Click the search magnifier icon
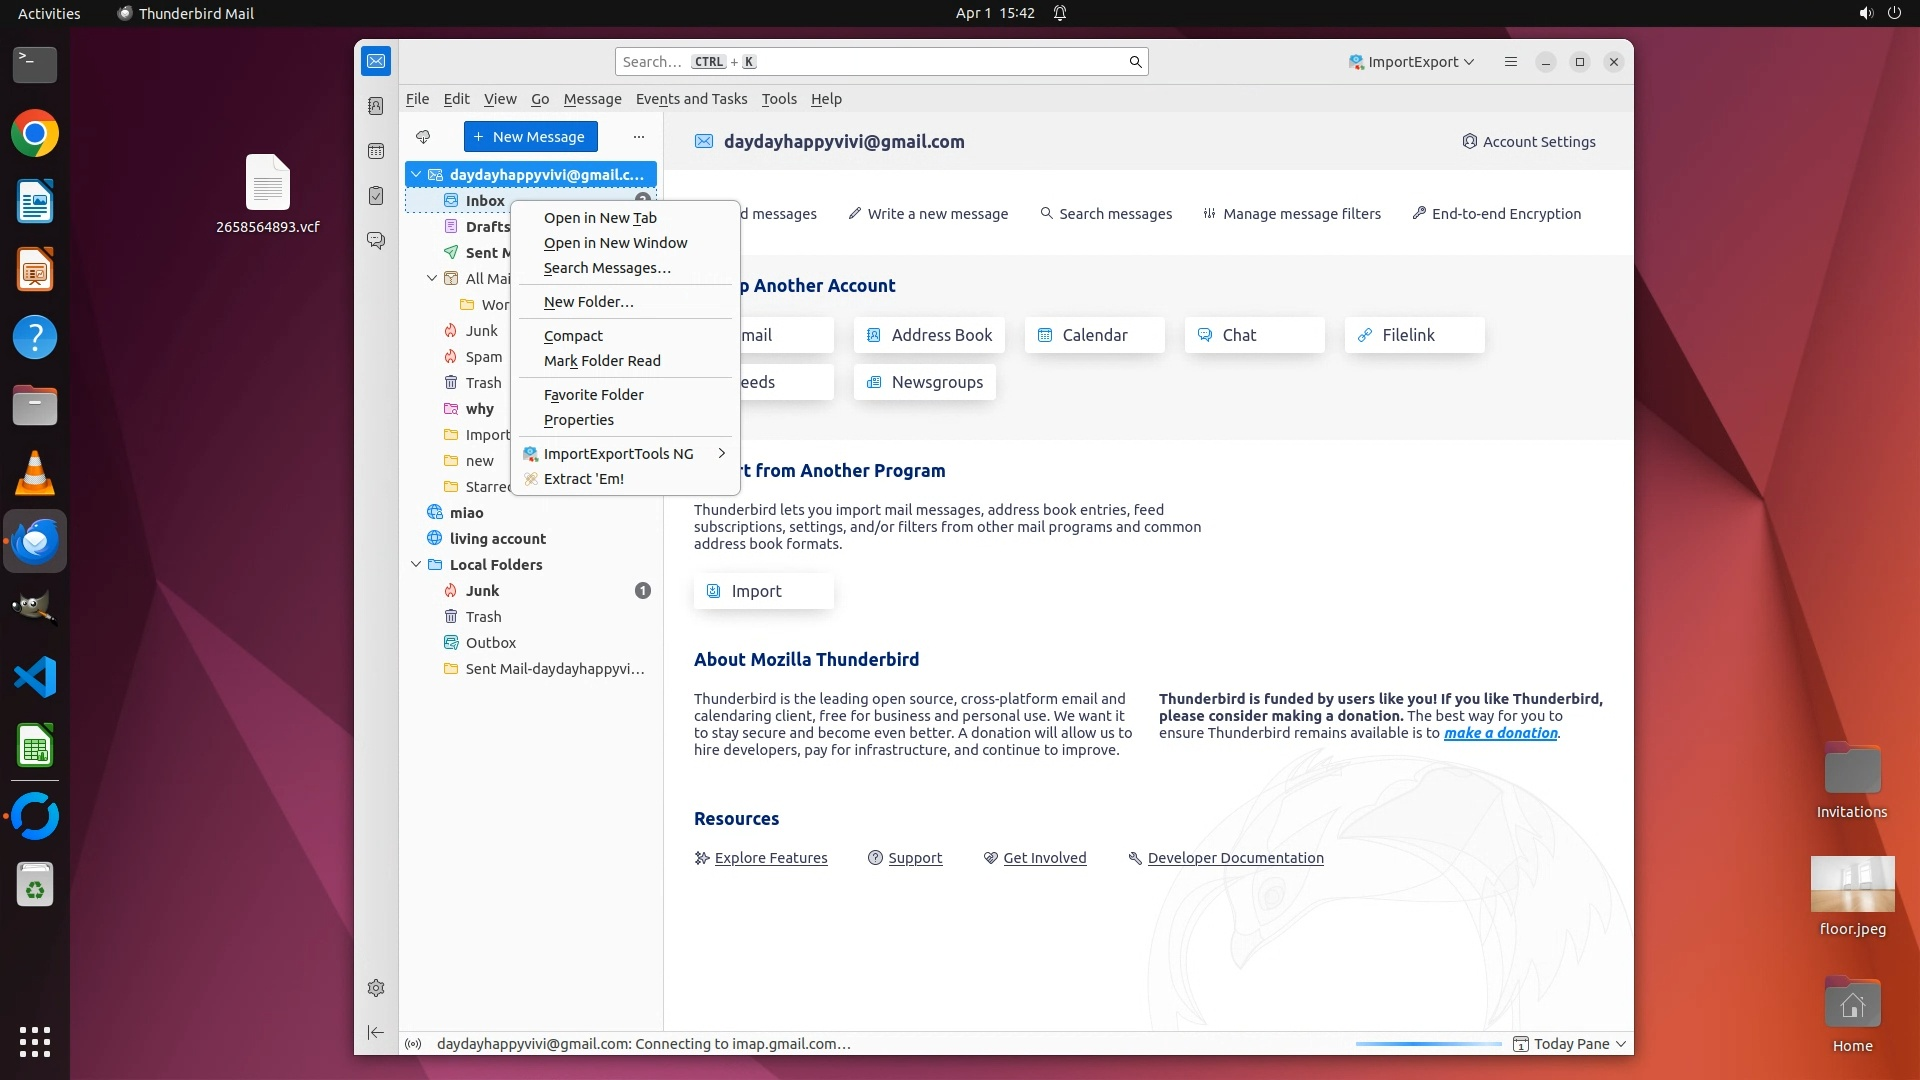This screenshot has height=1080, width=1920. (1135, 62)
